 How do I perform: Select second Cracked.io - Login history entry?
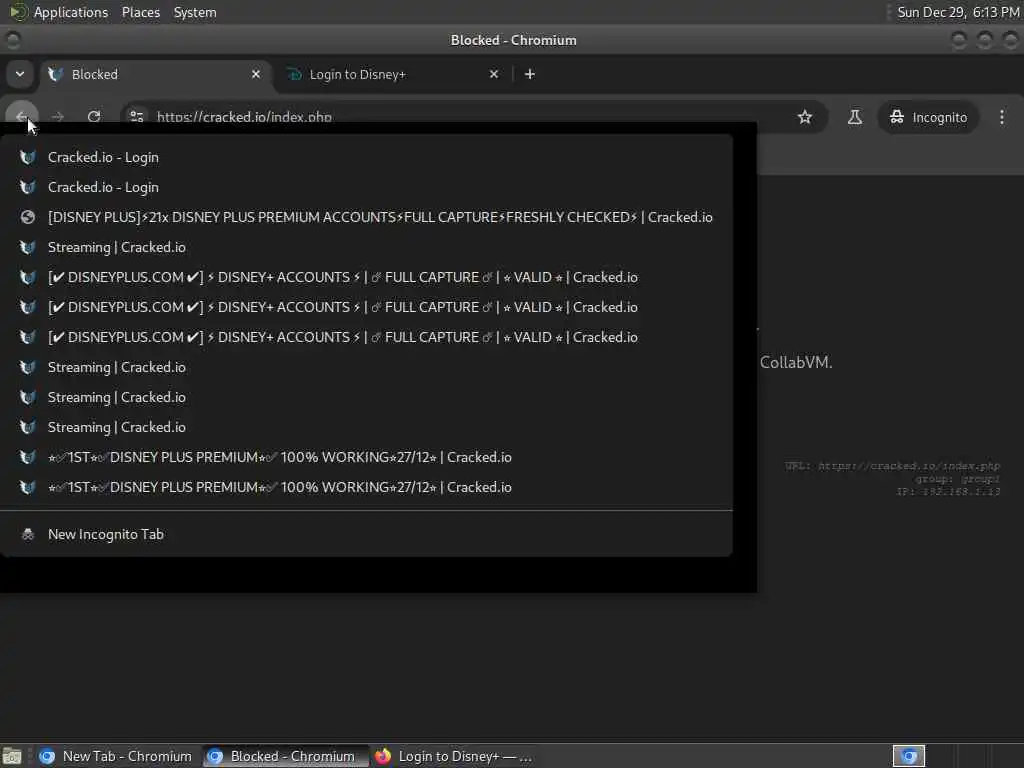point(366,187)
